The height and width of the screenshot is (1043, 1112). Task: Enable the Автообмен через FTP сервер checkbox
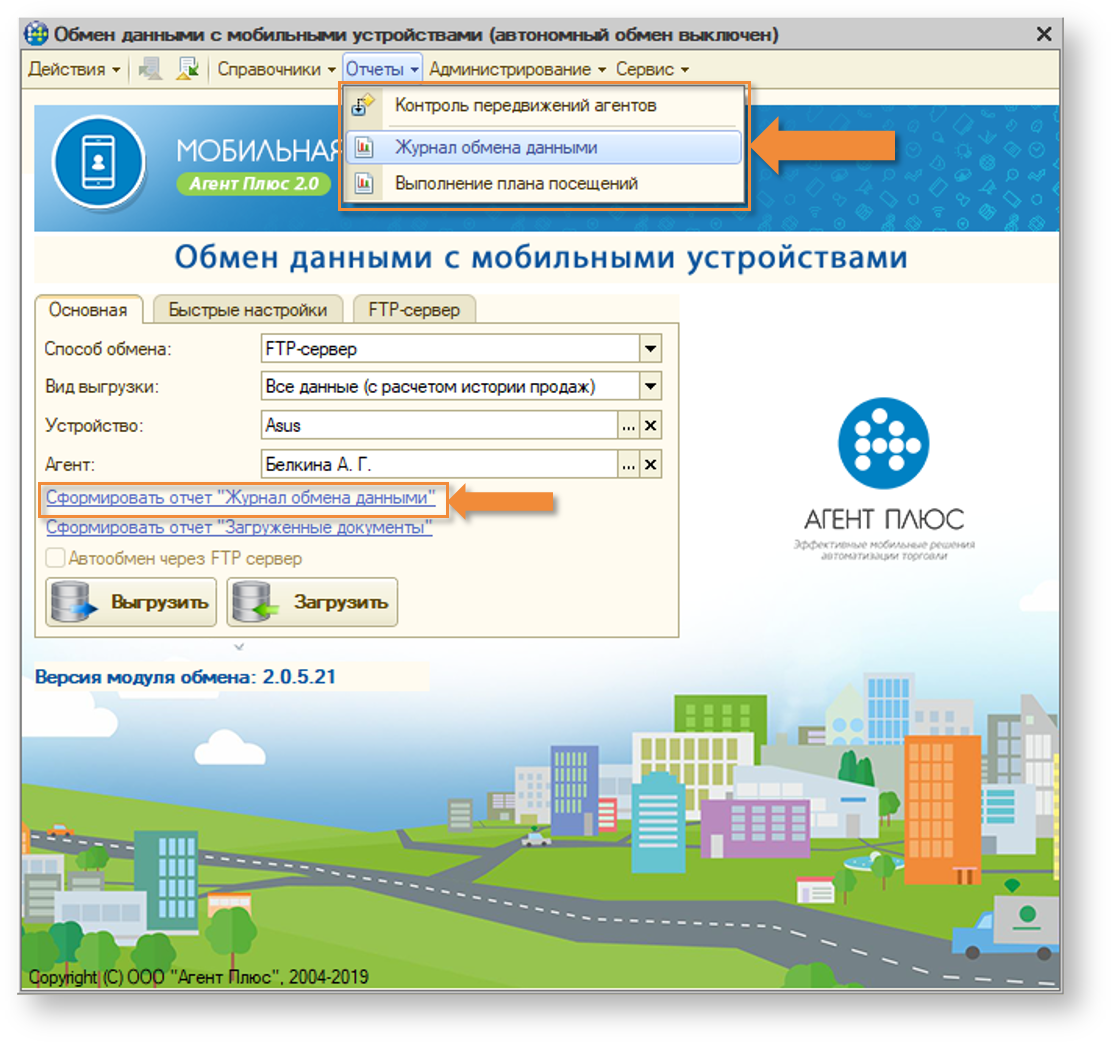tap(55, 558)
